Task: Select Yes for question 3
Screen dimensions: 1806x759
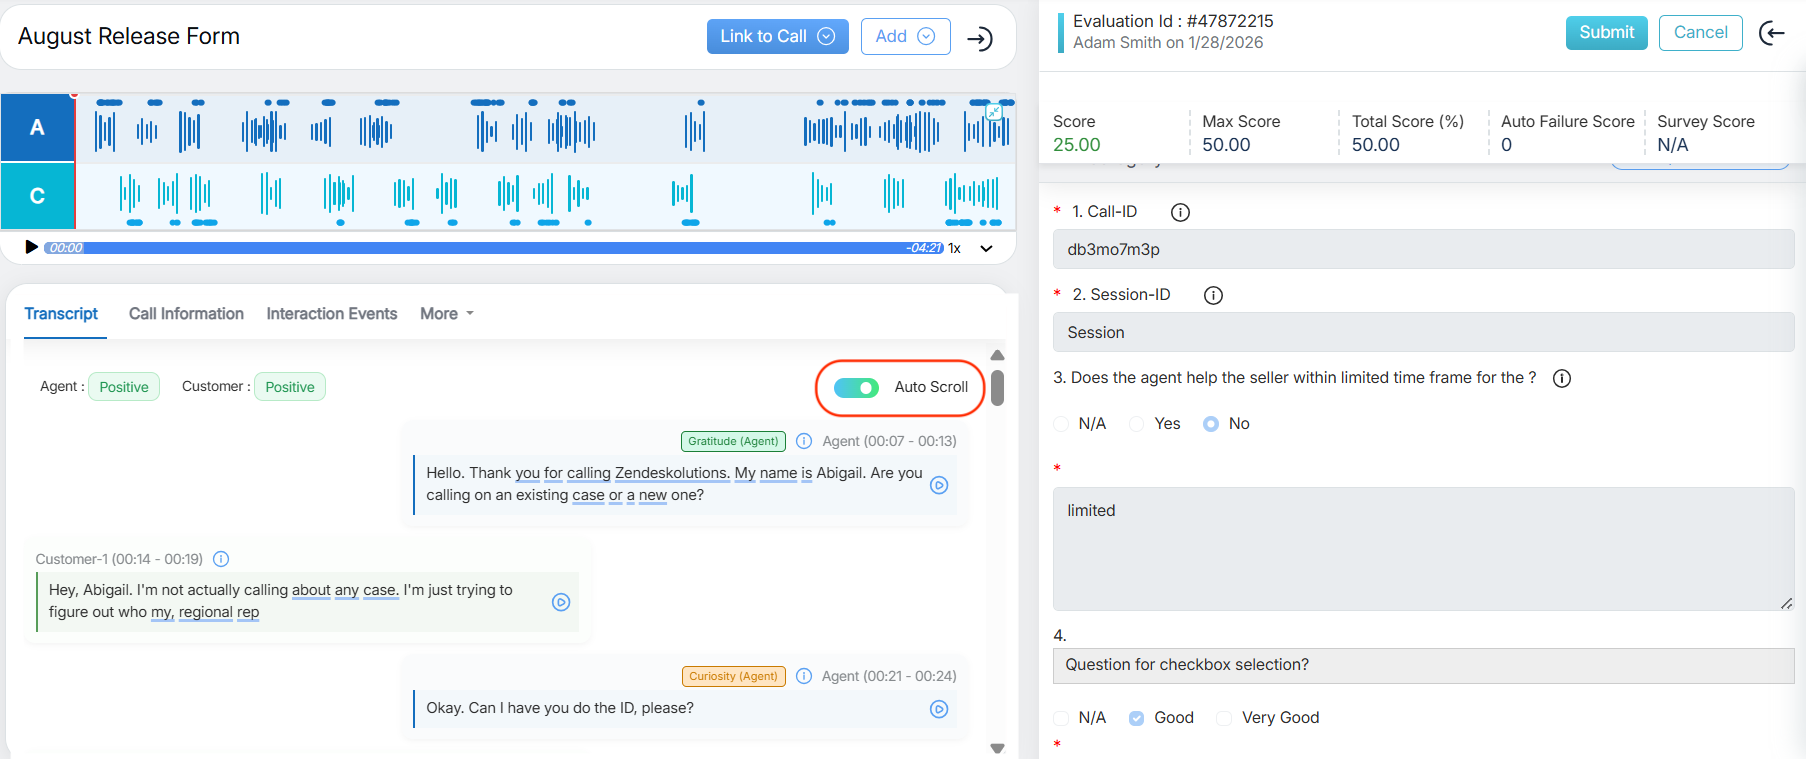Action: 1137,424
